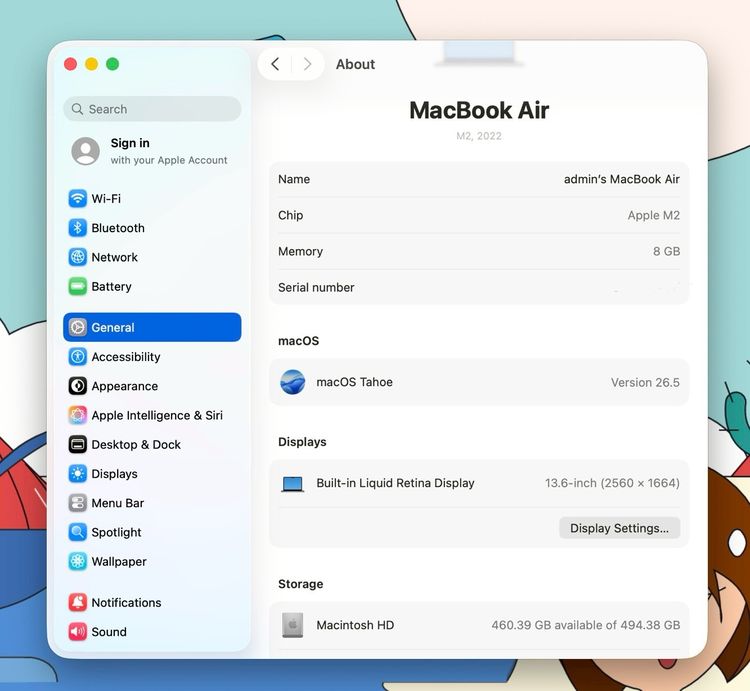This screenshot has height=691, width=750.
Task: Minimize window with the yellow button
Action: (91, 64)
